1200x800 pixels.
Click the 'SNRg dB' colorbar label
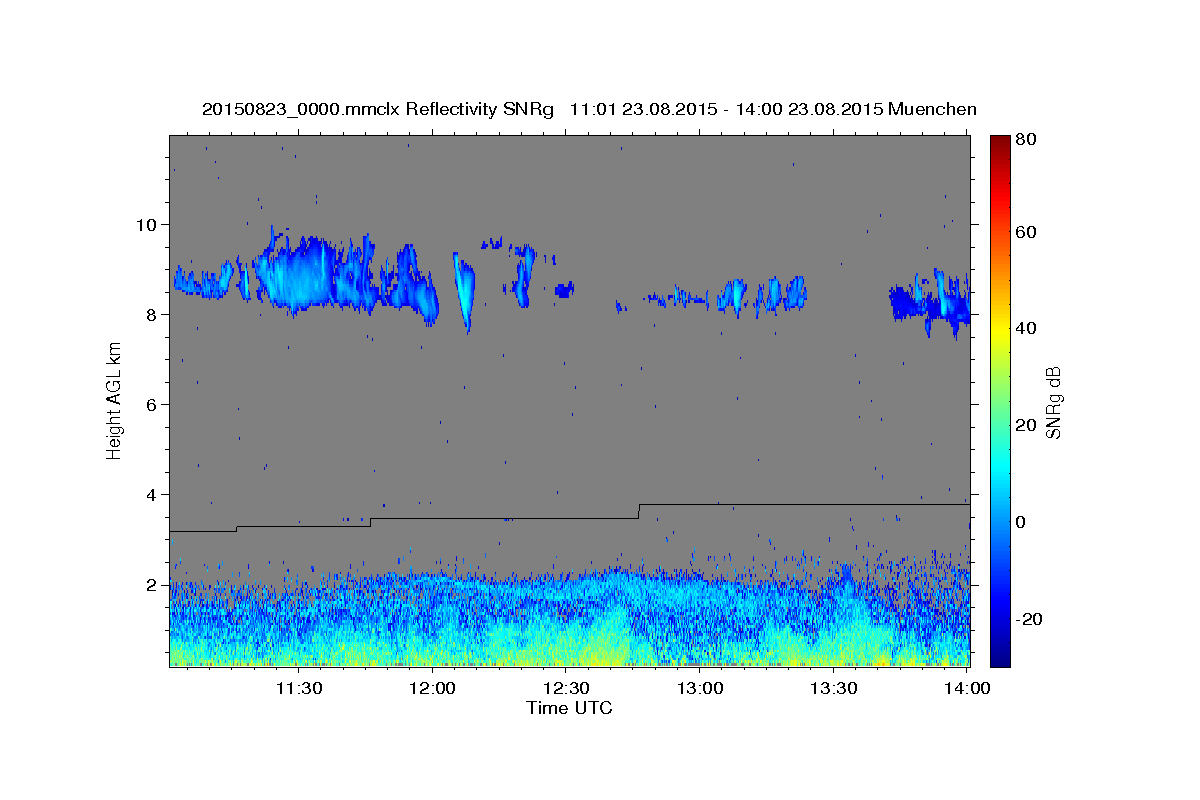pyautogui.click(x=1053, y=402)
